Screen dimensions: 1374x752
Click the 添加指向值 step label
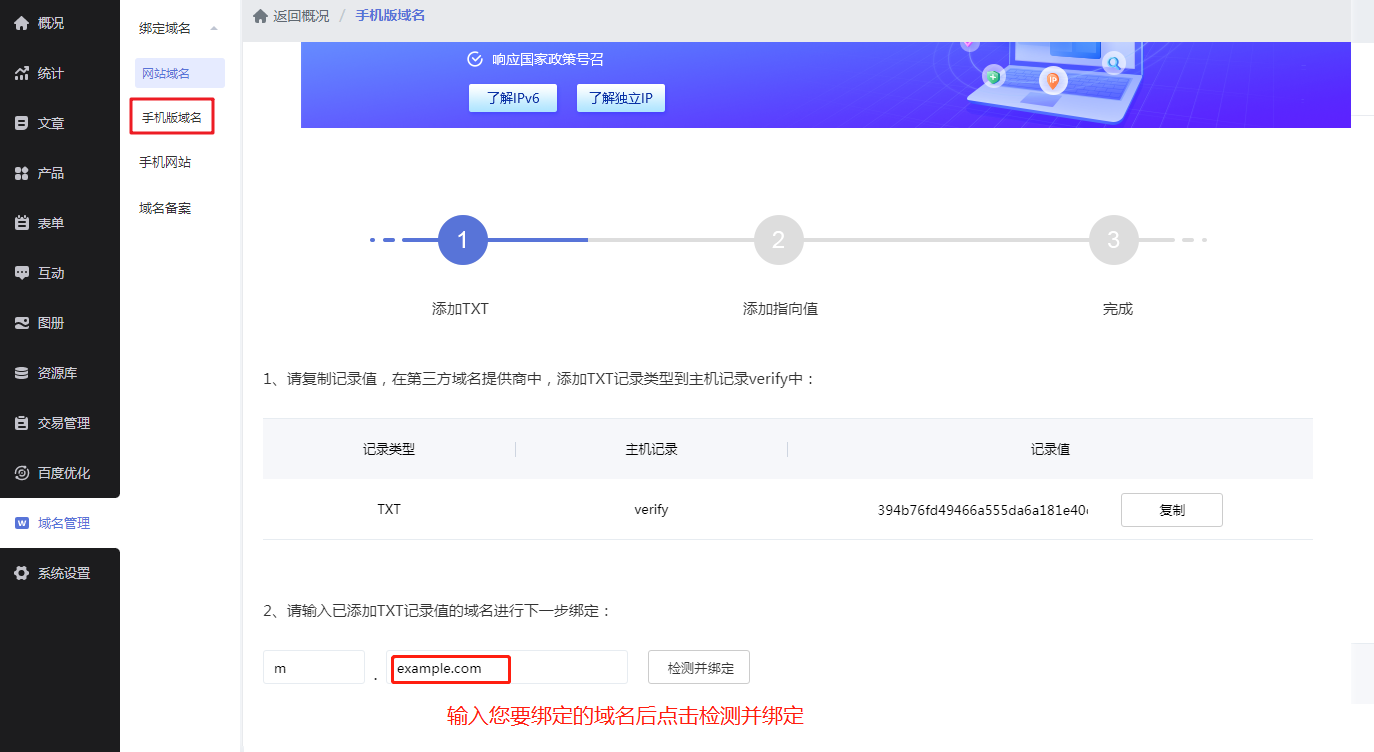tap(780, 309)
